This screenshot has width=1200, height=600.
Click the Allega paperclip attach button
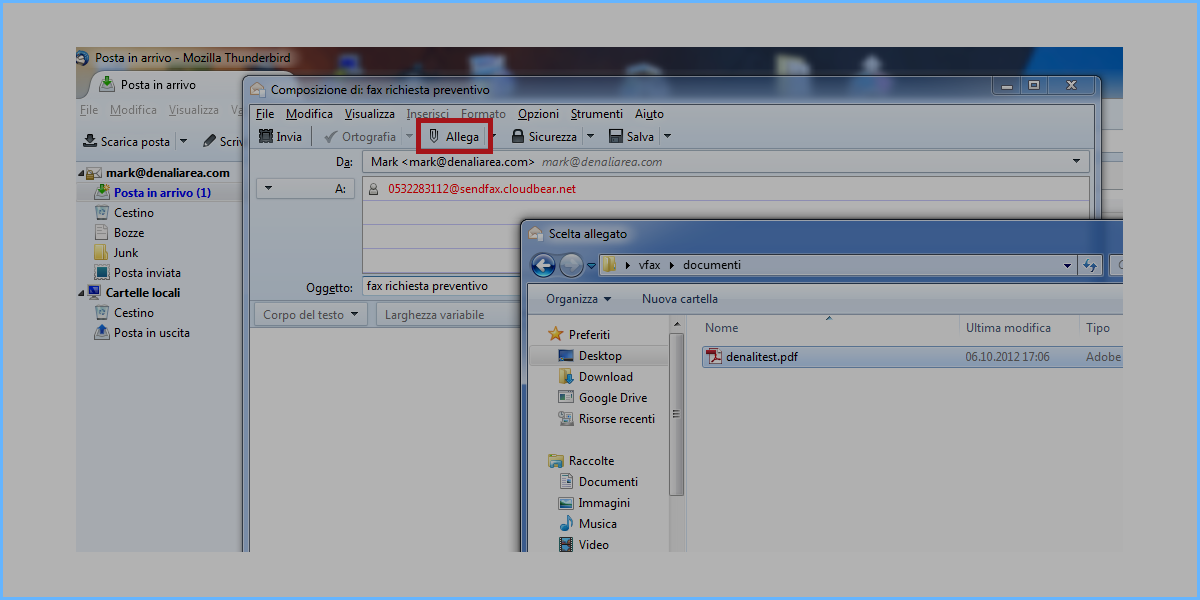[454, 137]
